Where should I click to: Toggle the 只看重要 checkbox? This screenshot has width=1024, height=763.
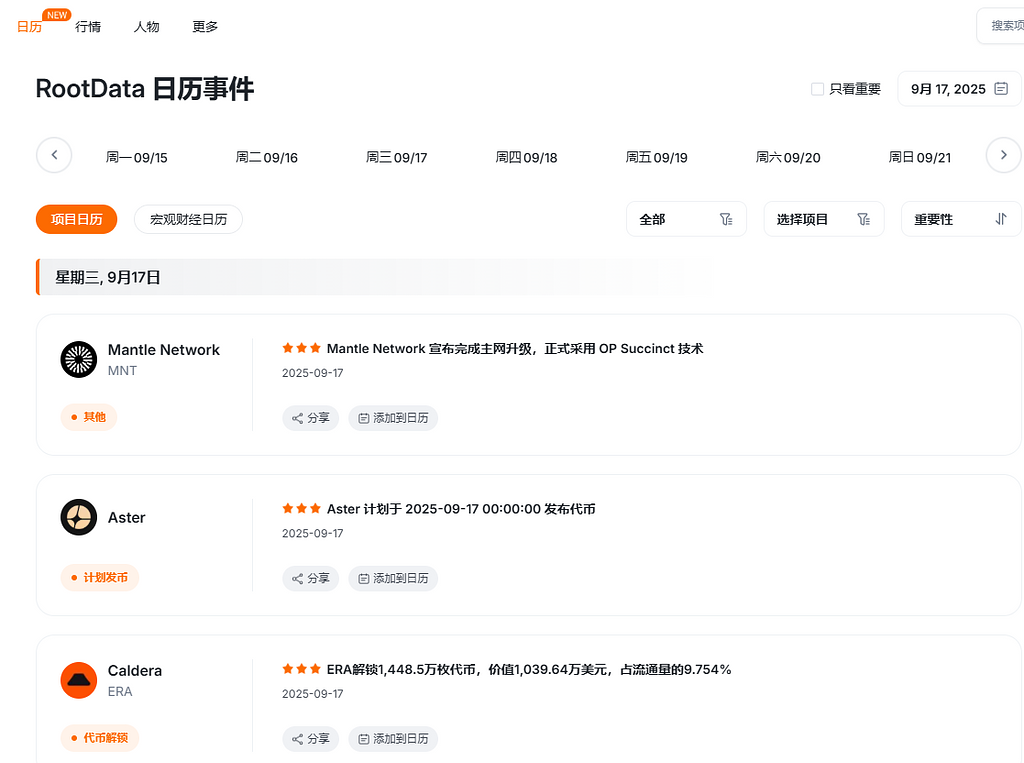coord(817,89)
